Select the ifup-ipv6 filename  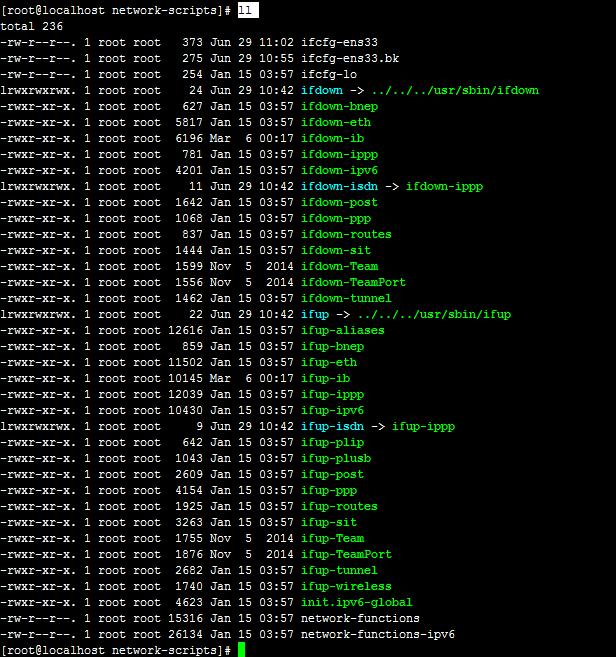tap(332, 410)
